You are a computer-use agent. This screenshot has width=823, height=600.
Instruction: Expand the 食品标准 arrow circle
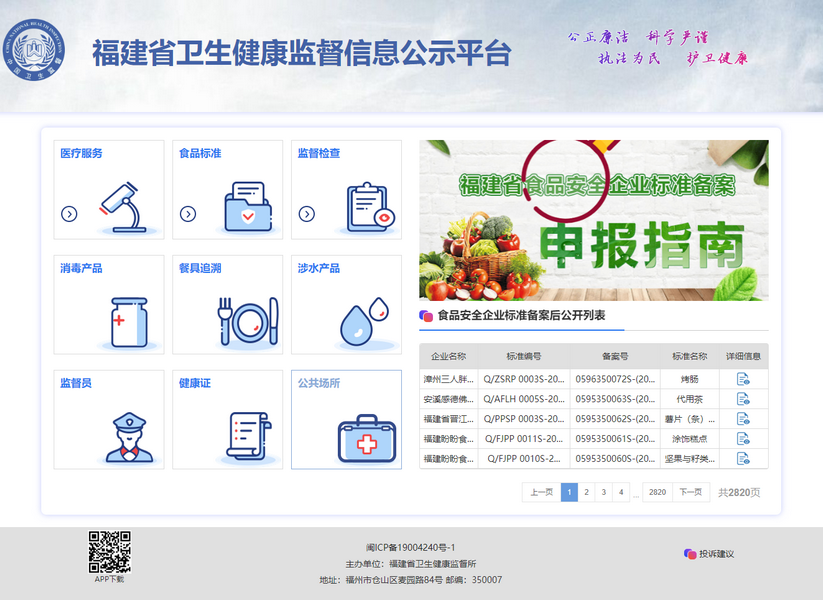188,213
